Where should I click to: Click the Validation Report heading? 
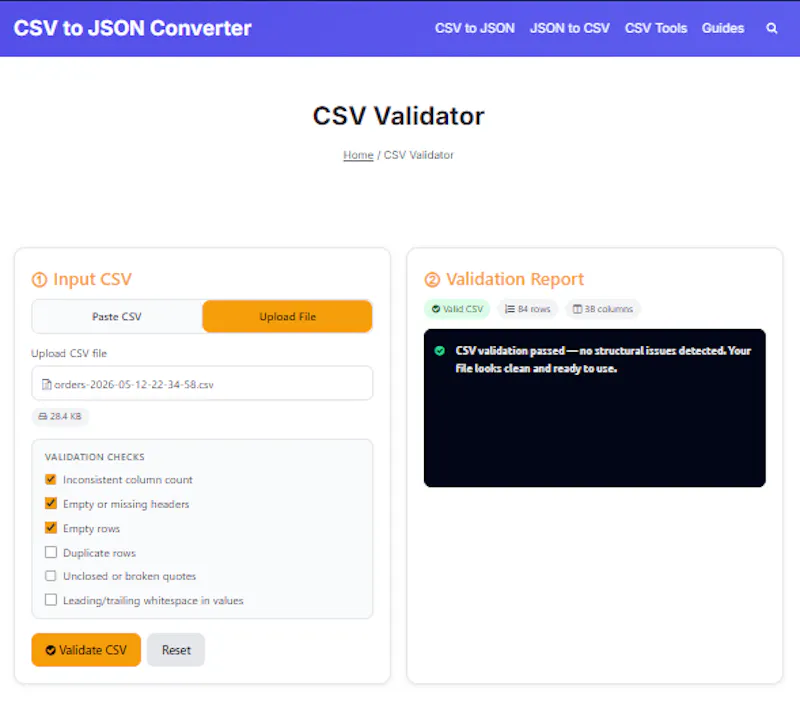tap(504, 279)
